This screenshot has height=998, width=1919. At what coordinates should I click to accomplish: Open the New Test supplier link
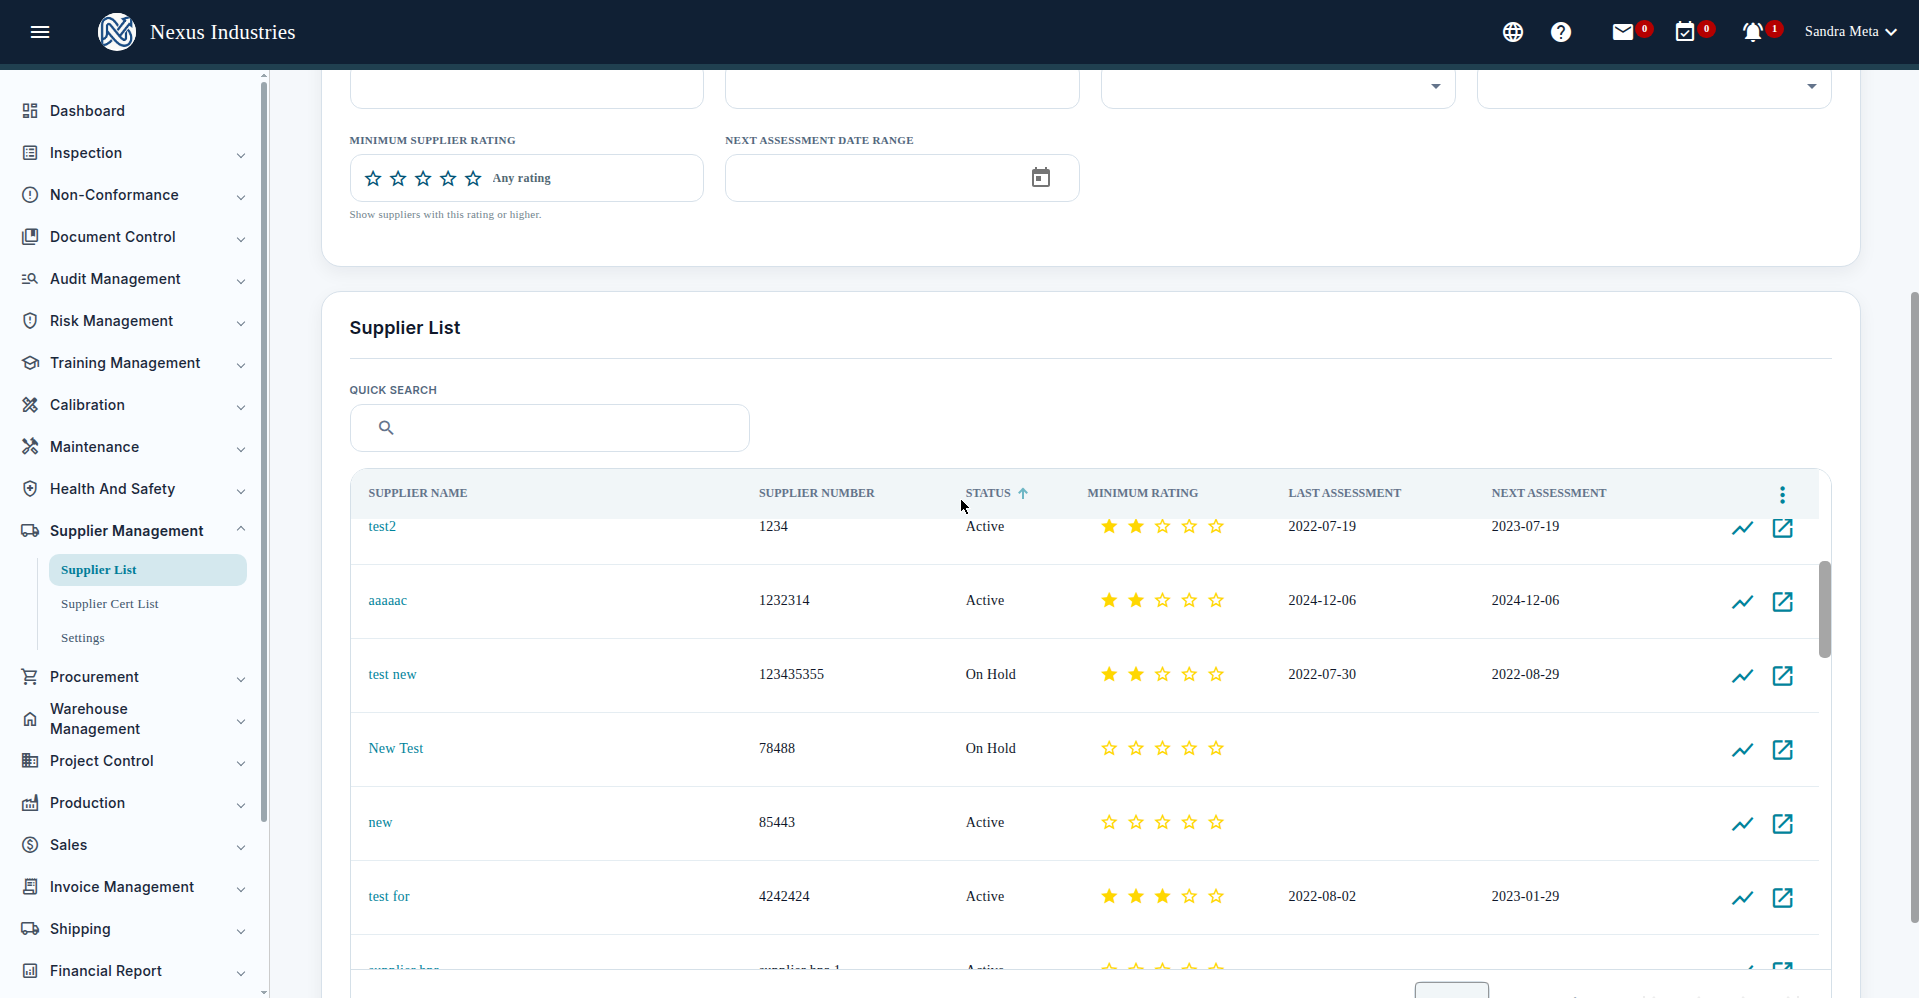pyautogui.click(x=396, y=748)
